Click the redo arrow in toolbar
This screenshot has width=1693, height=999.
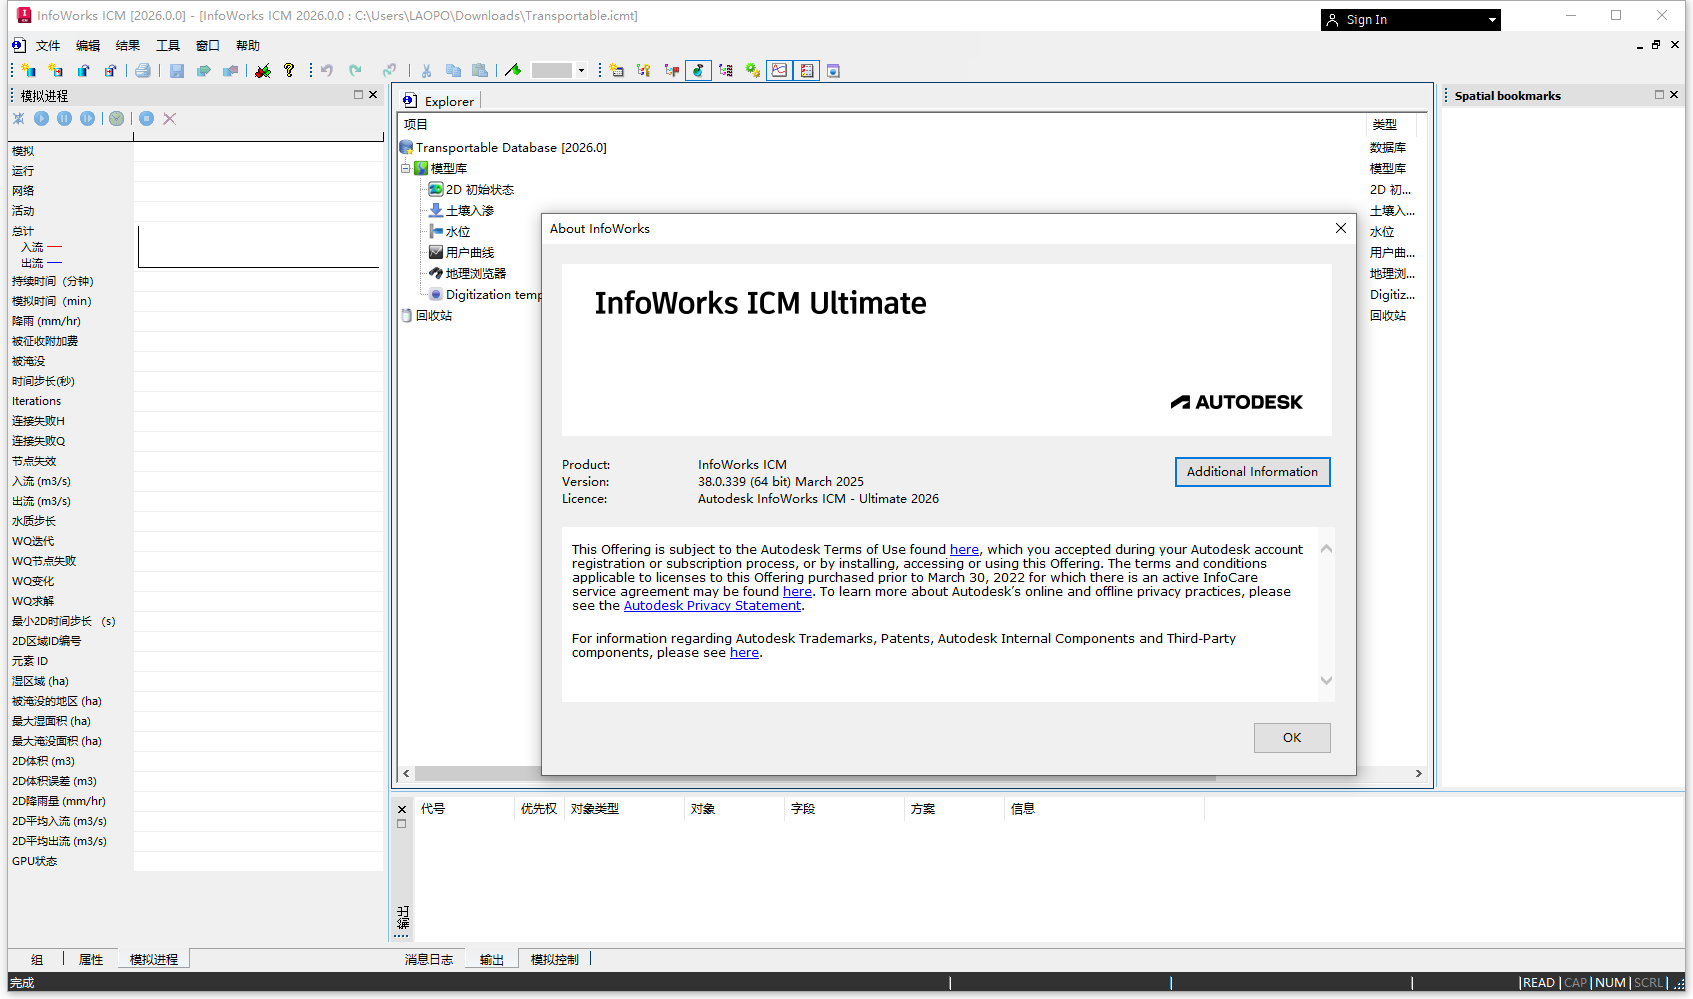(x=355, y=70)
